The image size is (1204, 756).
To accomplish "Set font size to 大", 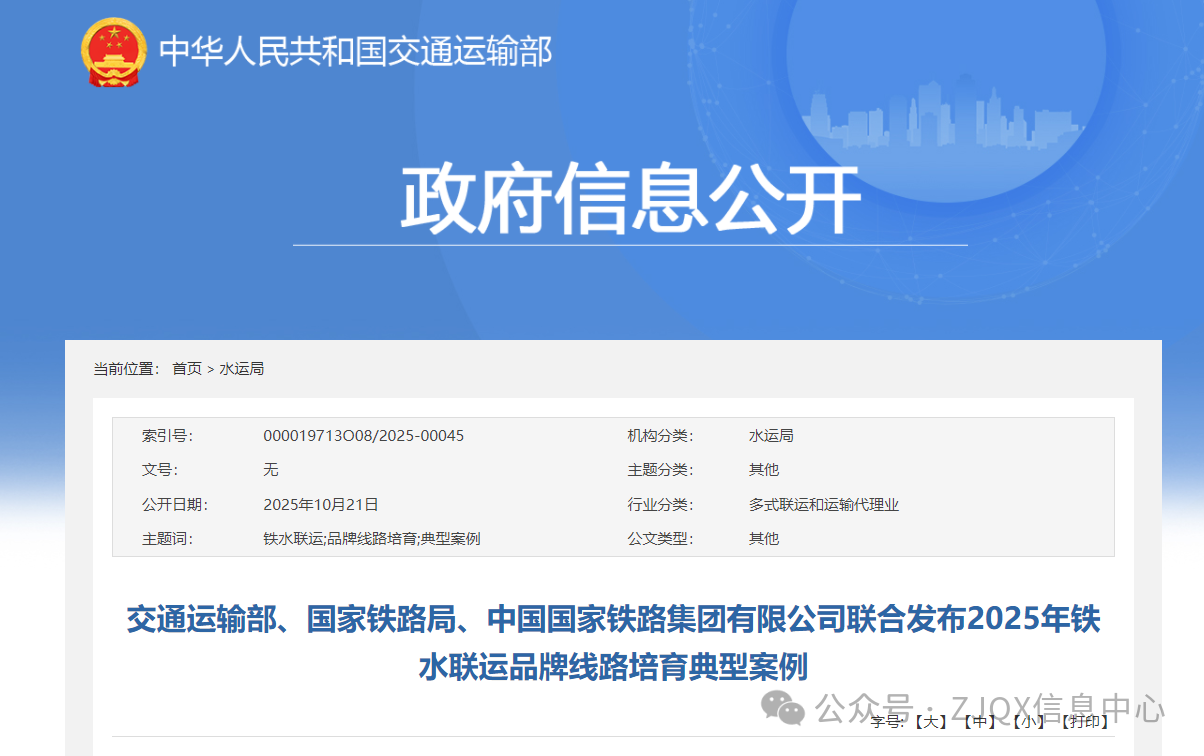I will pyautogui.click(x=930, y=721).
